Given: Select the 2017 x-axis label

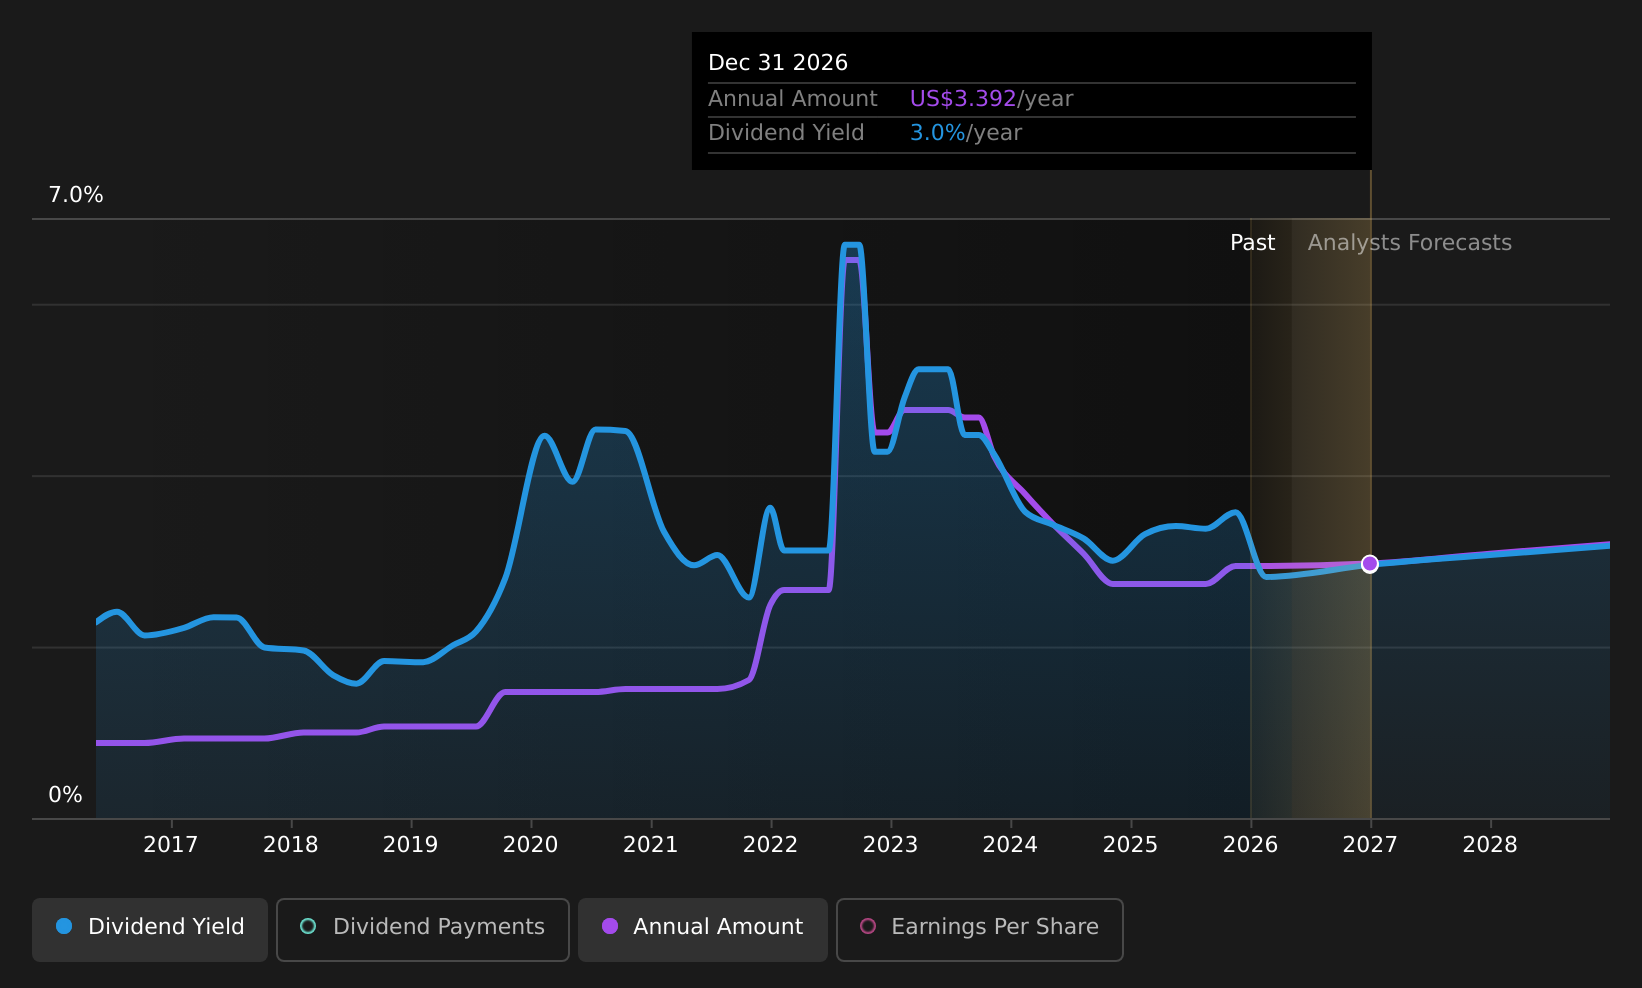Looking at the screenshot, I should point(171,845).
